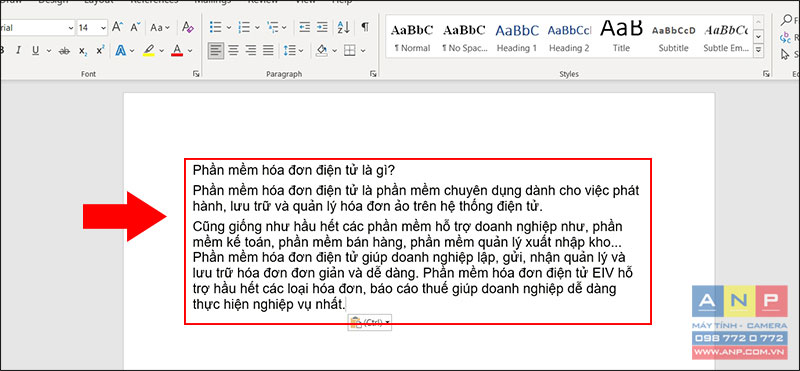Expand the Multilevel List dropdown arrow
The image size is (800, 371).
tap(284, 28)
